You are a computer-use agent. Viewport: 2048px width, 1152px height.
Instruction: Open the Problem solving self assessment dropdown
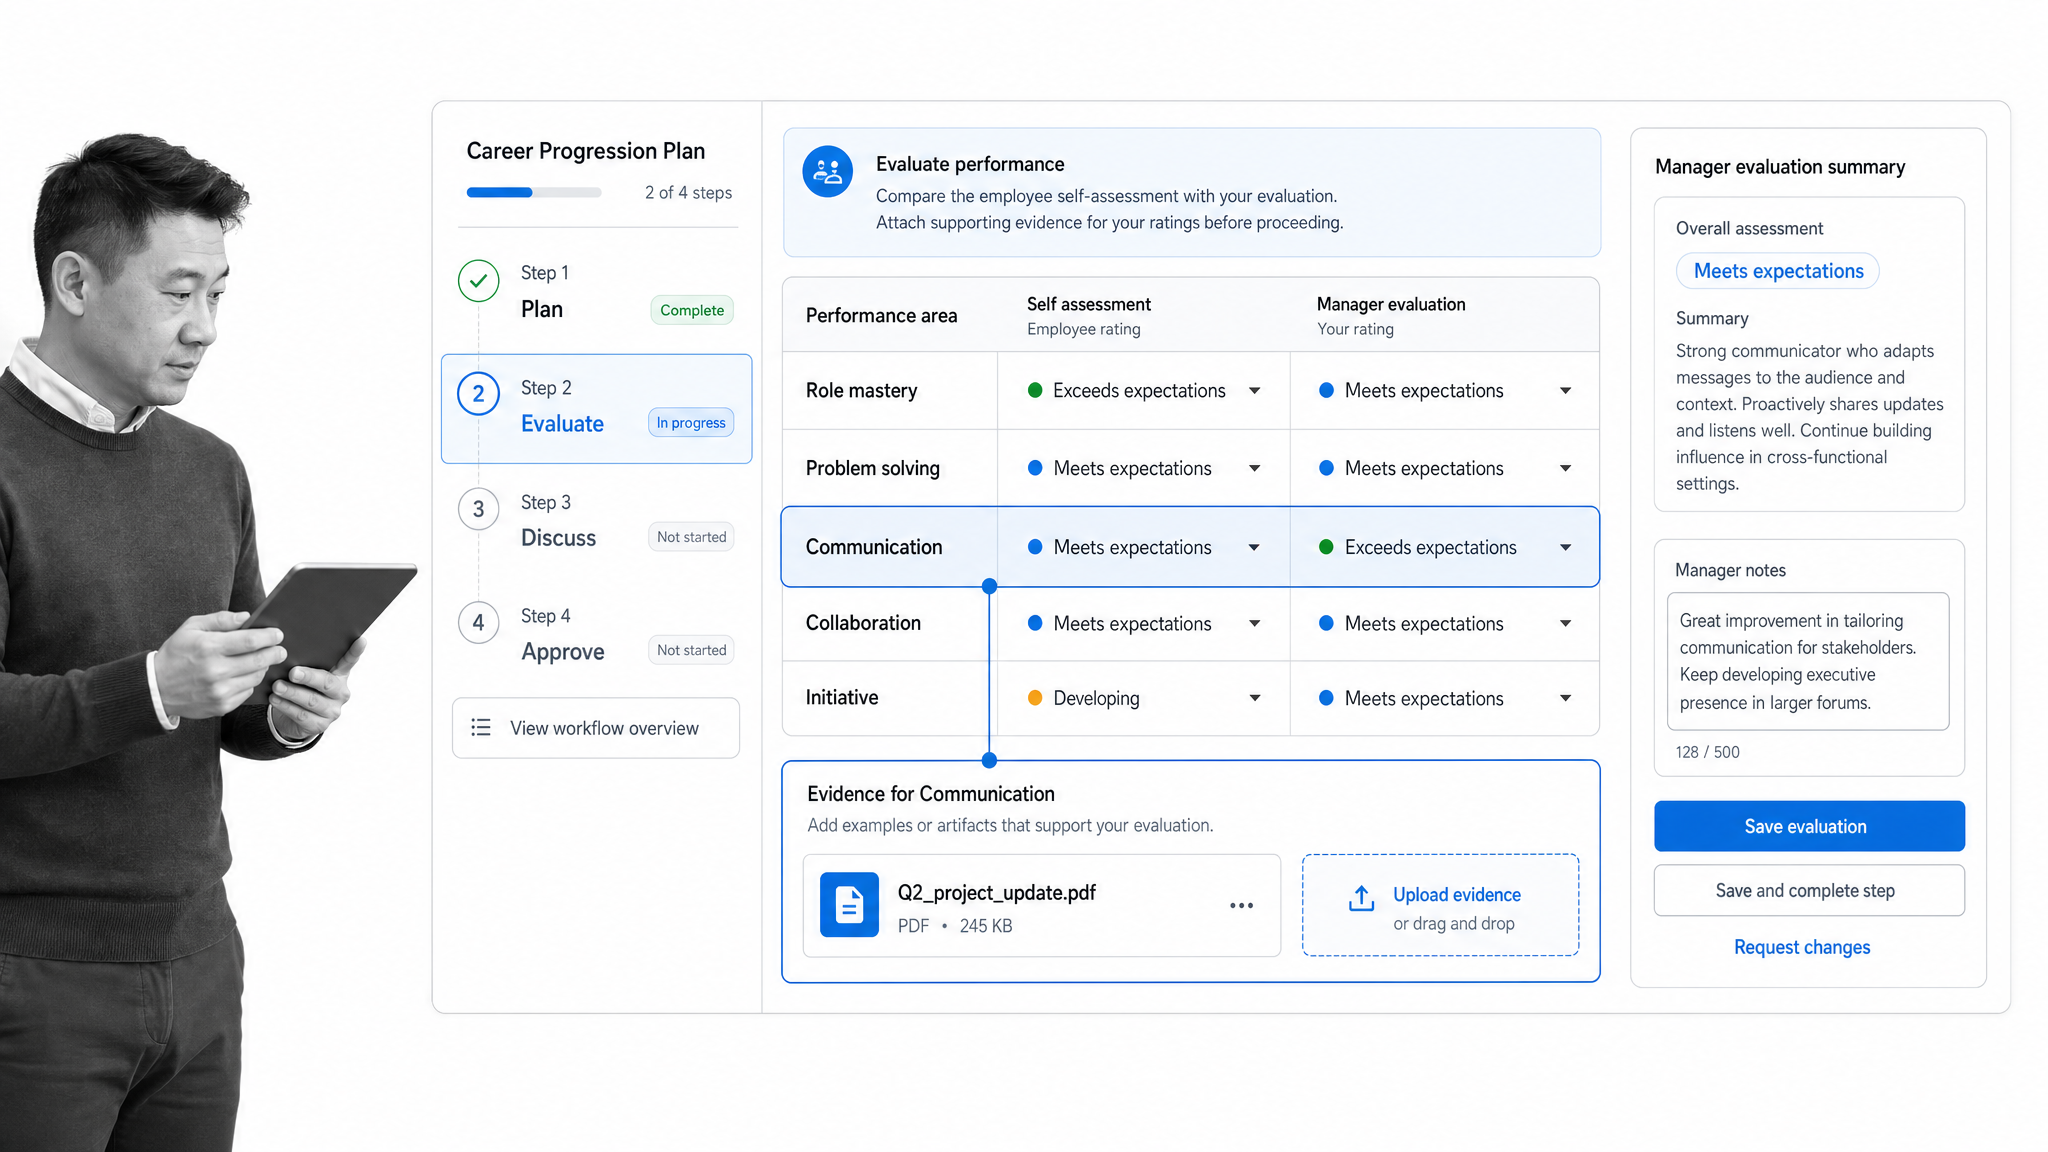pyautogui.click(x=1143, y=468)
